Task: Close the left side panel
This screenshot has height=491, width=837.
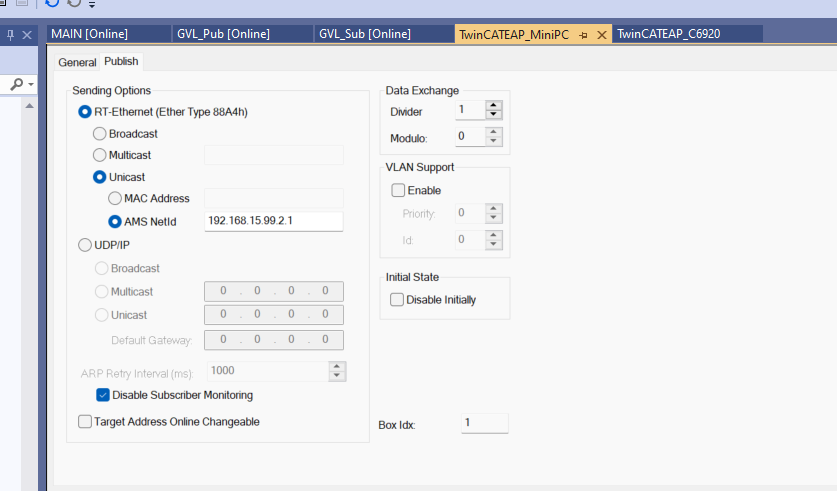Action: (27, 35)
